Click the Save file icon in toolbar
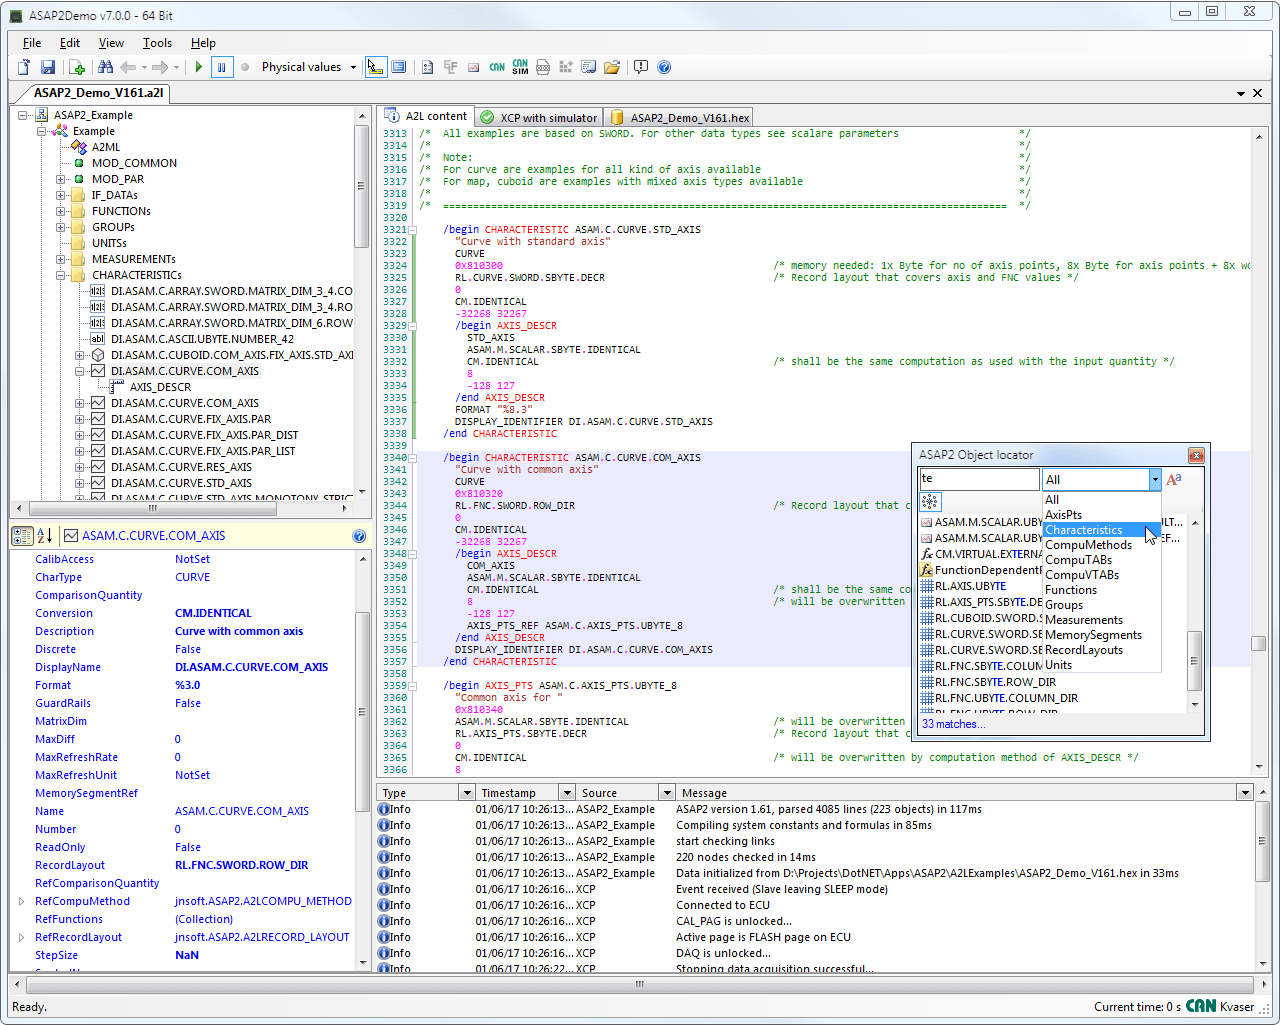Viewport: 1280px width, 1025px height. 47,67
